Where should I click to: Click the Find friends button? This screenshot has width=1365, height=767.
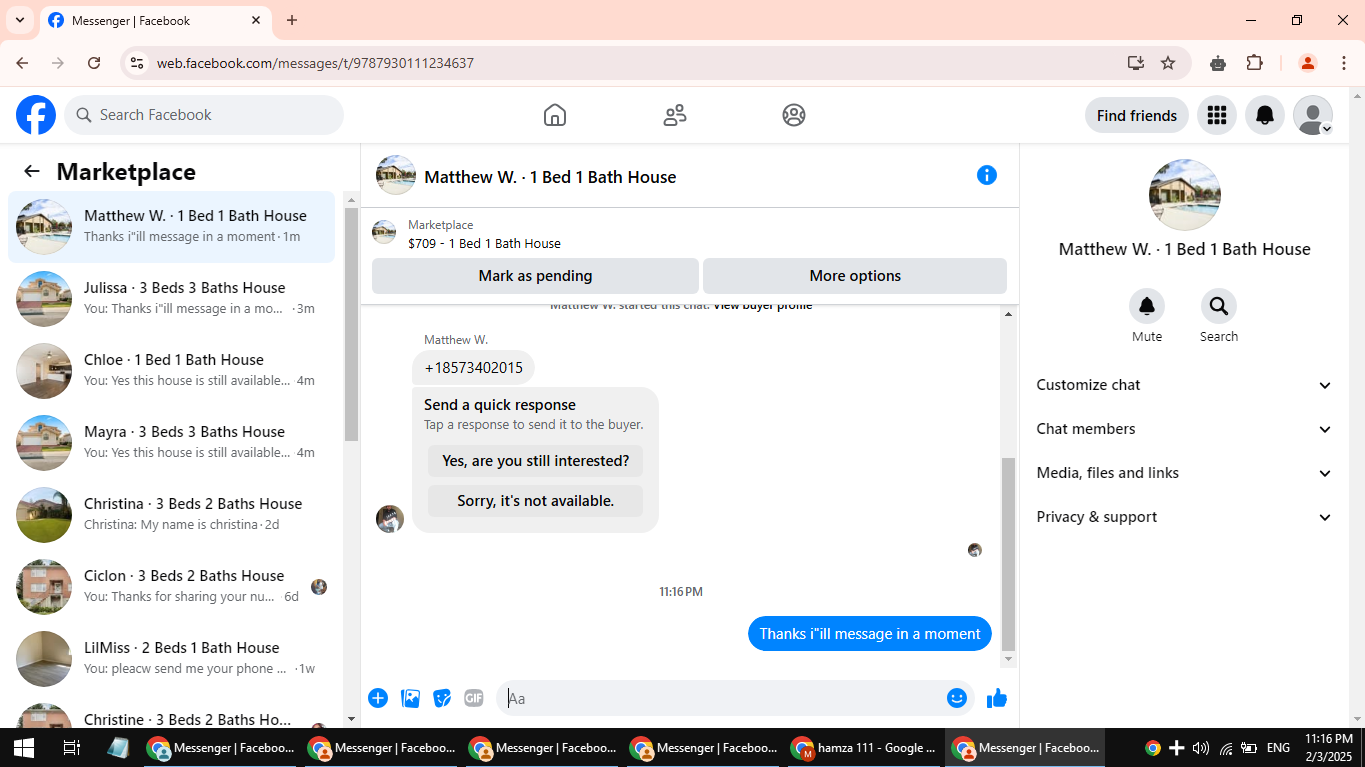1137,115
